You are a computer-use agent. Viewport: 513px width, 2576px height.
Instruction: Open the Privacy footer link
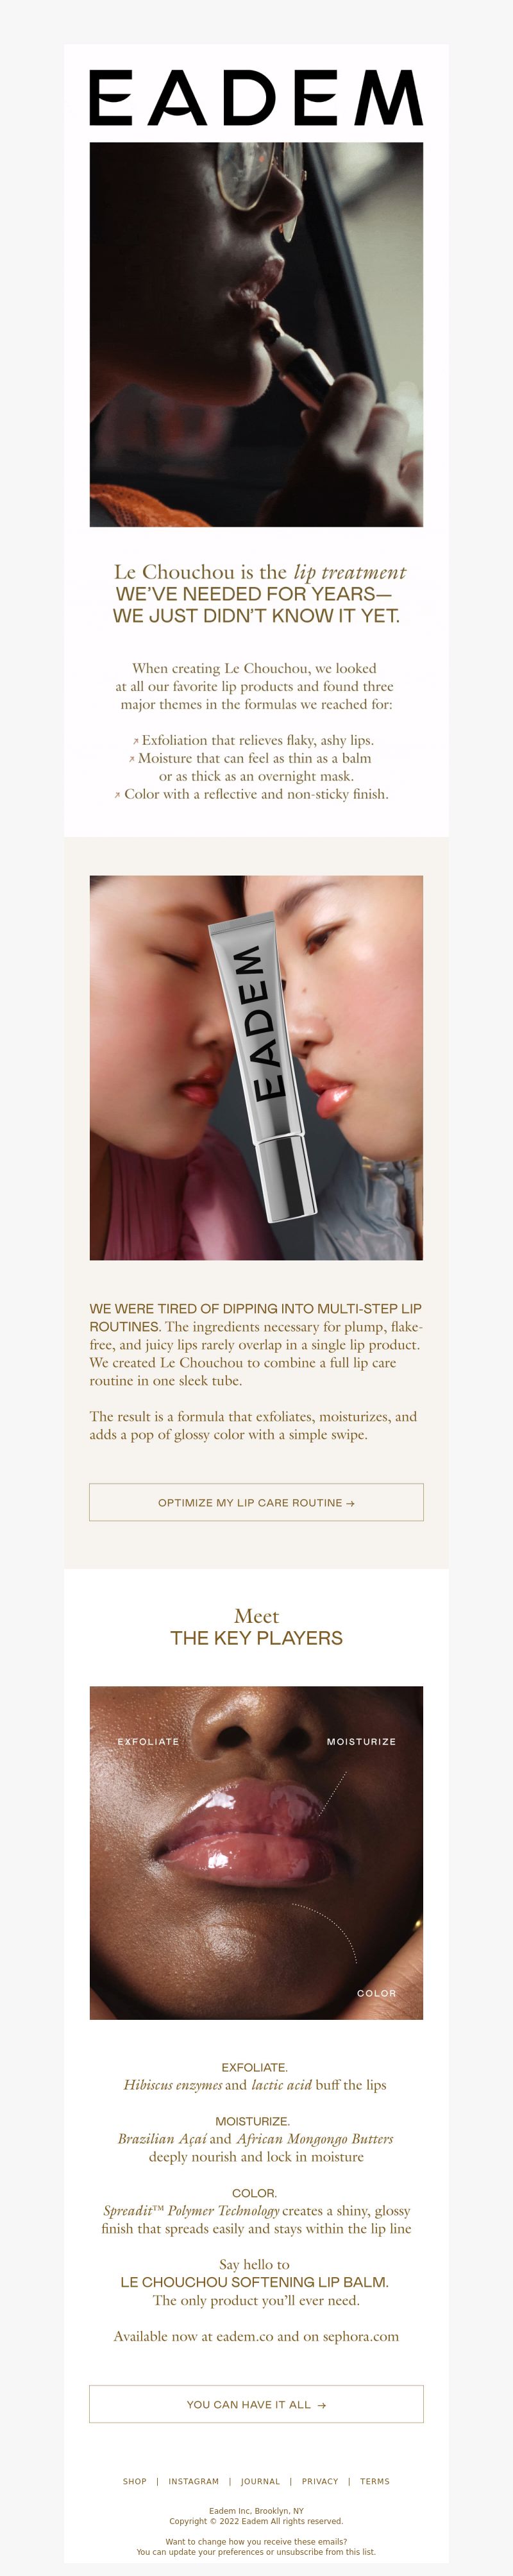click(320, 2481)
